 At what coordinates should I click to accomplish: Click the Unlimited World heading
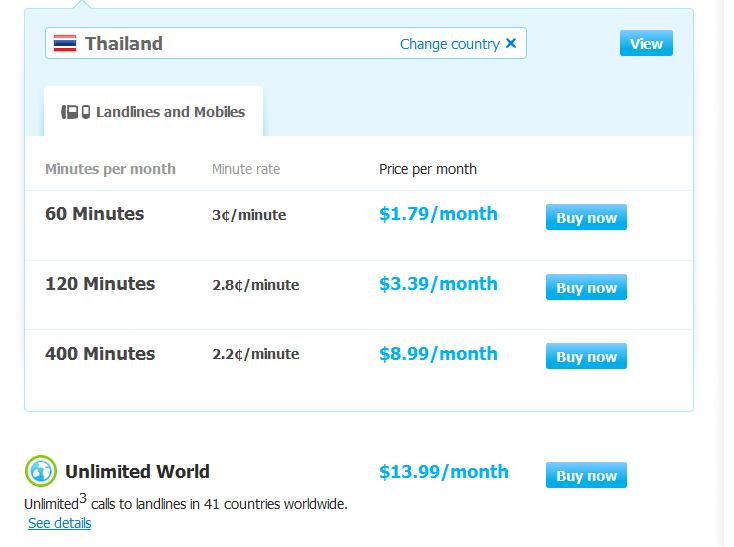[137, 472]
